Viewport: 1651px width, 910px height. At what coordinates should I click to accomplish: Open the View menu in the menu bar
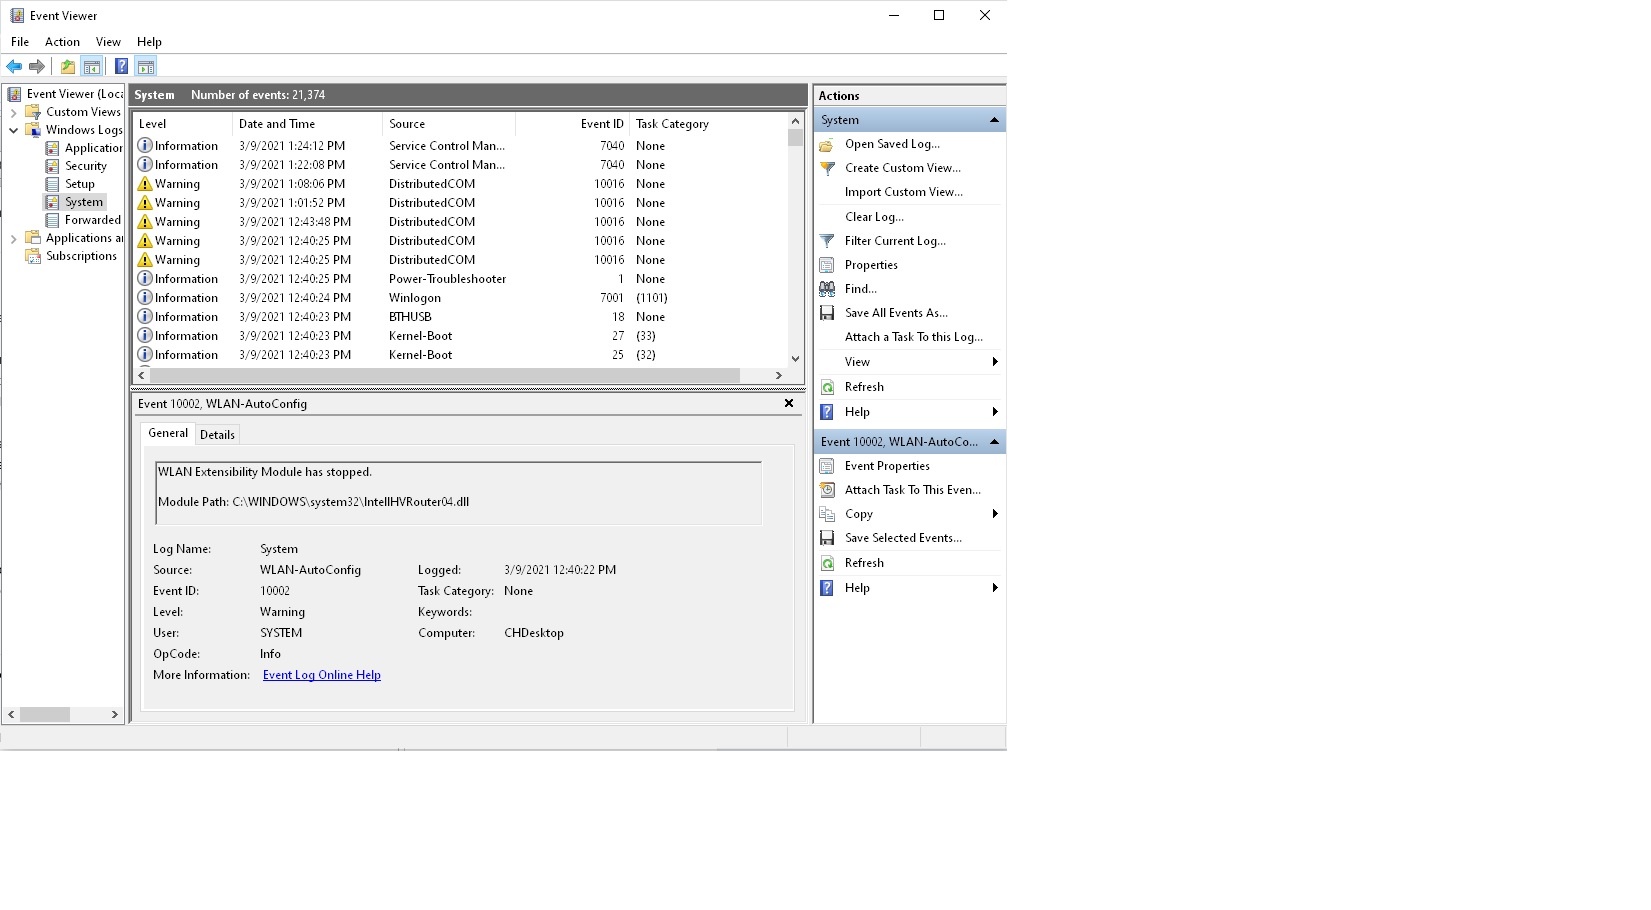click(108, 42)
